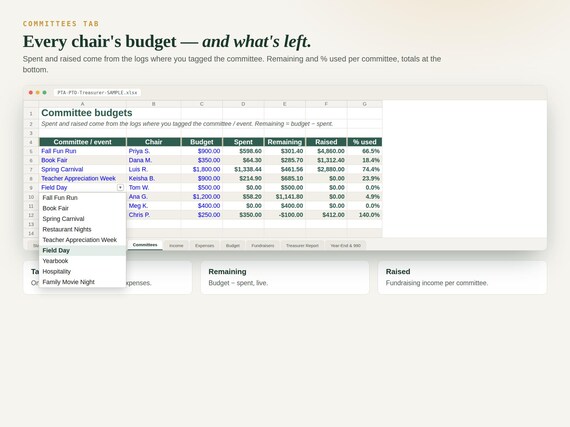Select column D header
The image size is (570, 427).
point(243,104)
